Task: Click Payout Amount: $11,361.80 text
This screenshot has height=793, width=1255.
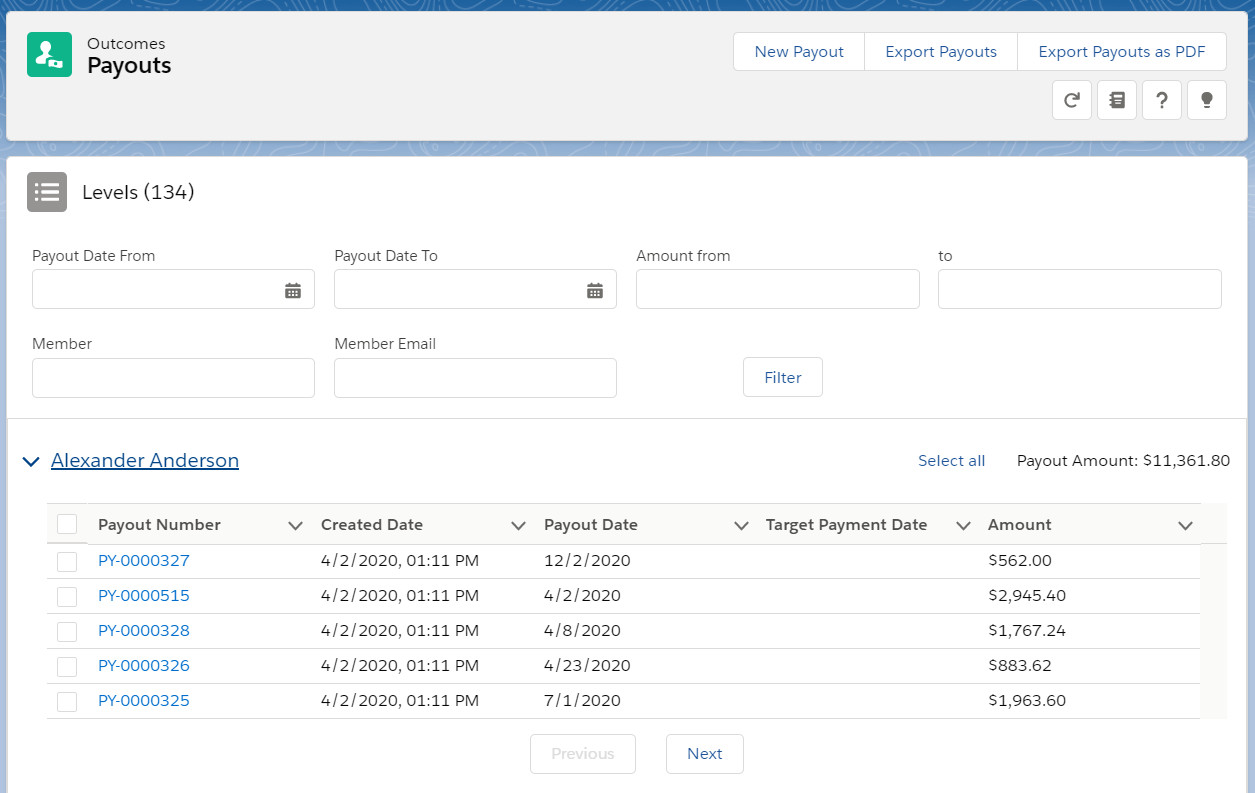Action: pyautogui.click(x=1123, y=461)
